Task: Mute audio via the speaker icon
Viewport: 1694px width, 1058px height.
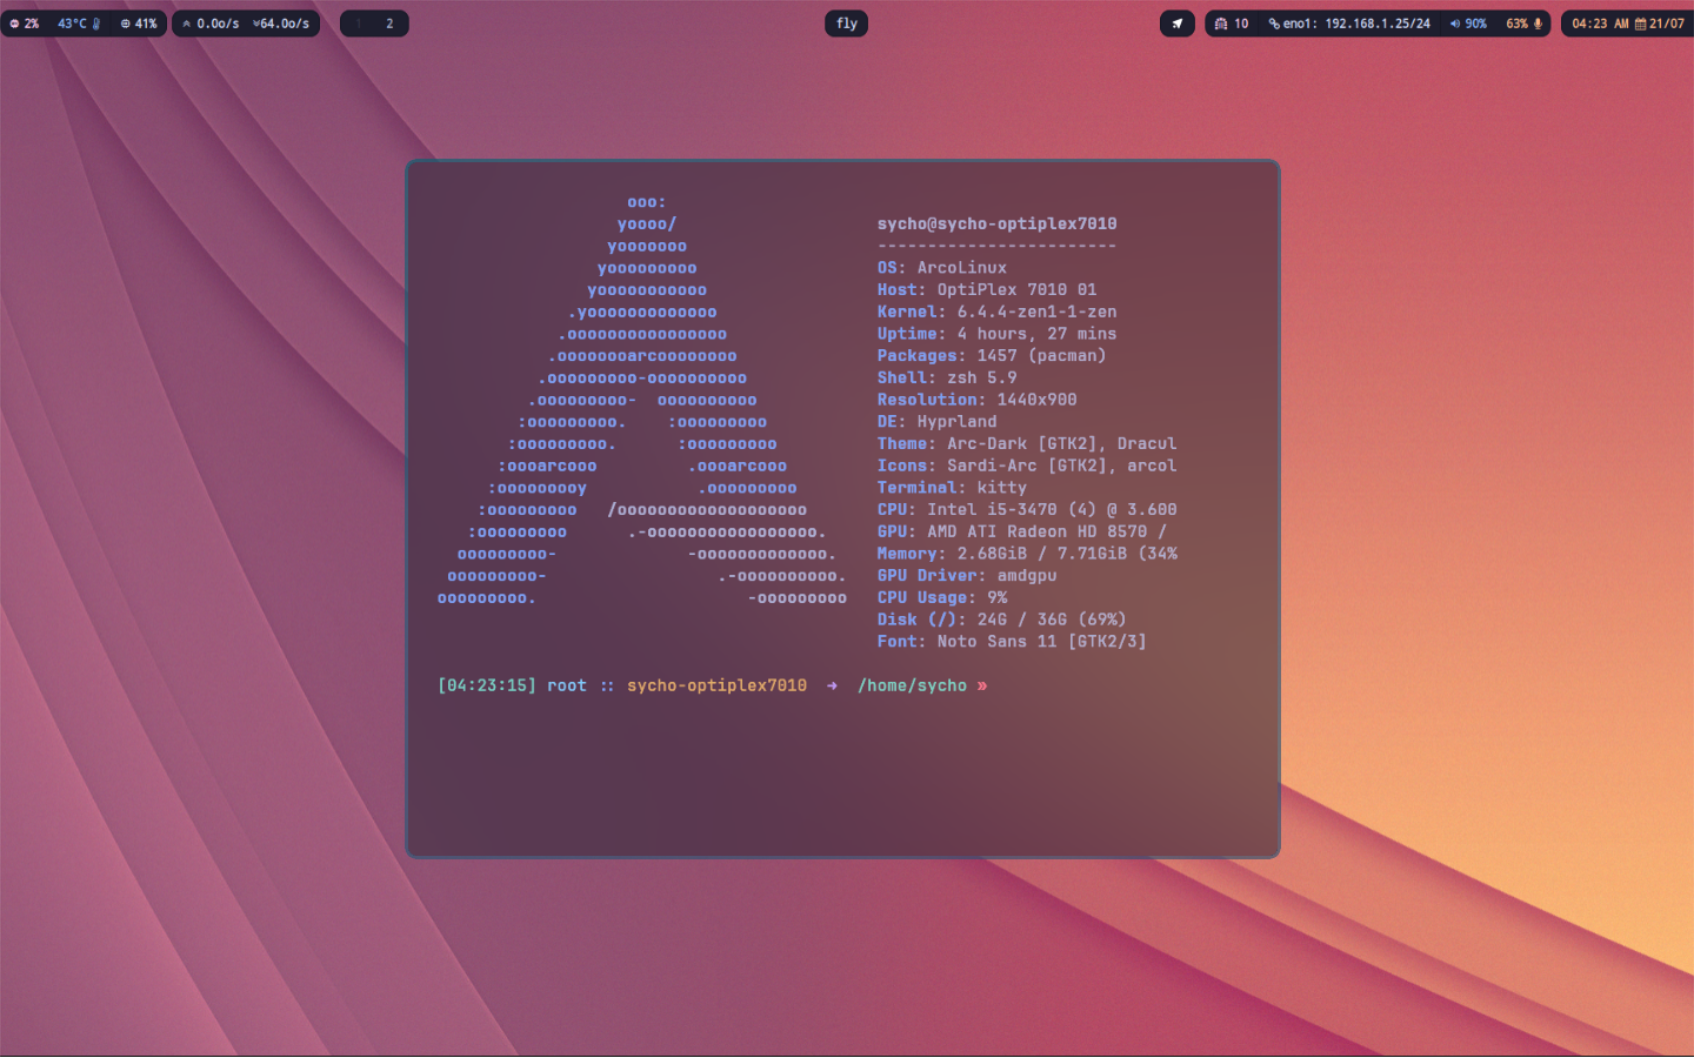Action: point(1454,23)
